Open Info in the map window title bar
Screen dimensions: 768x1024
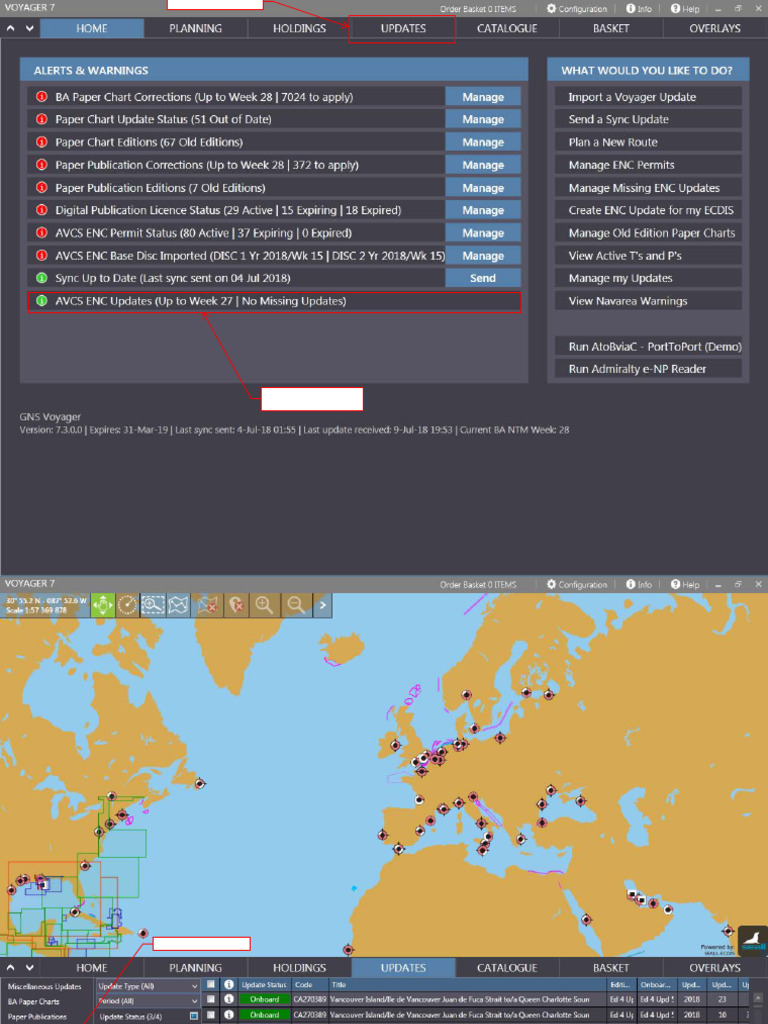(x=639, y=584)
